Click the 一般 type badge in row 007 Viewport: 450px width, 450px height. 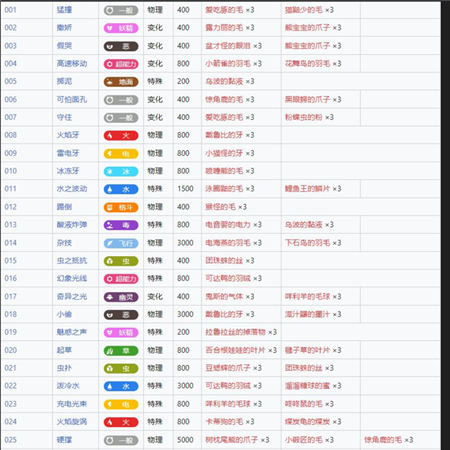coord(121,118)
